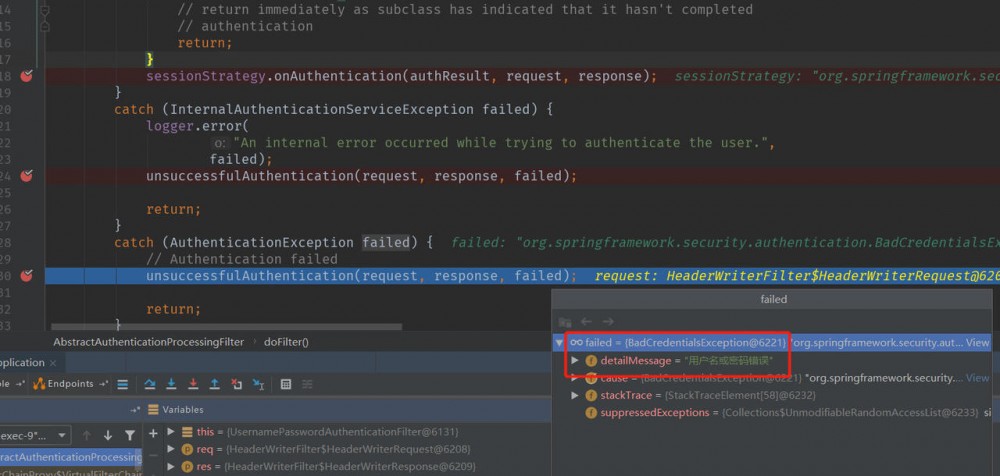The image size is (1000, 476).
Task: Expand the detailMessage field
Action: (x=575, y=361)
